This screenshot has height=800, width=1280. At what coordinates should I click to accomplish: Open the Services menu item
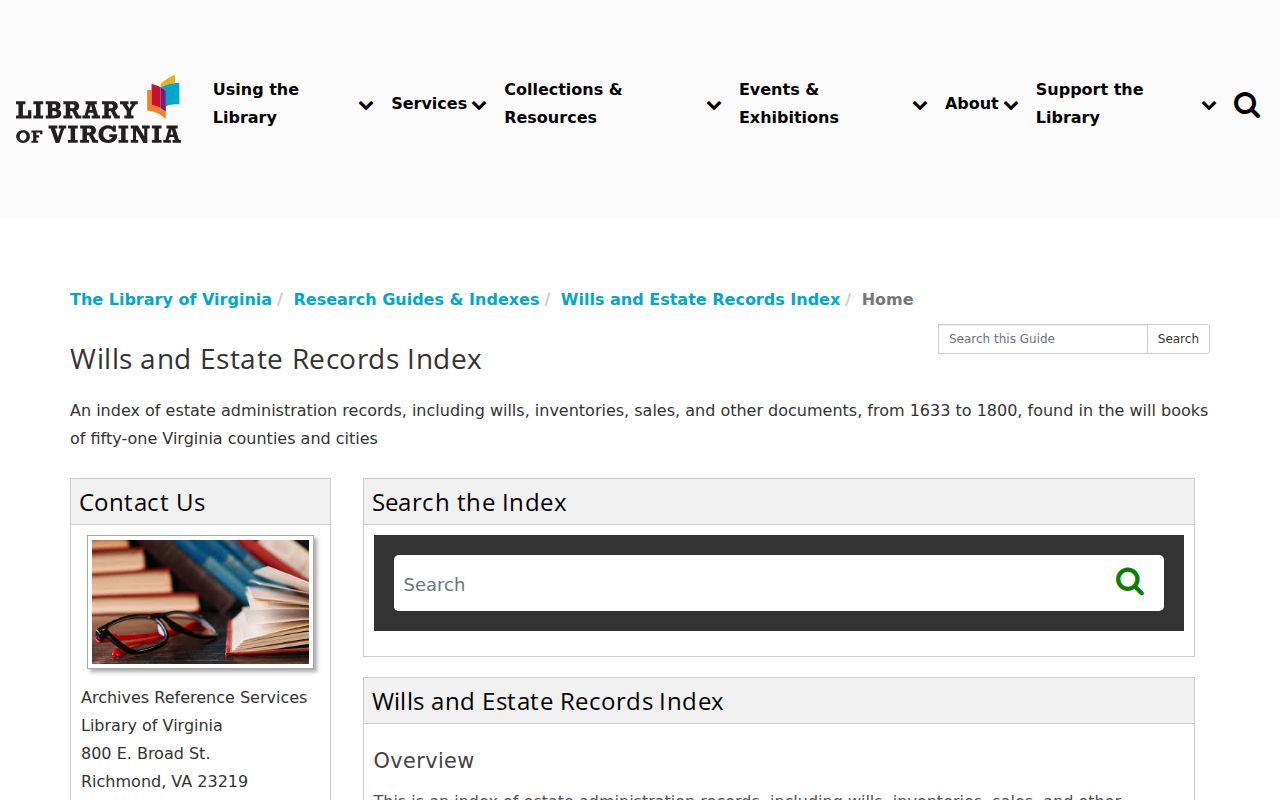[429, 103]
